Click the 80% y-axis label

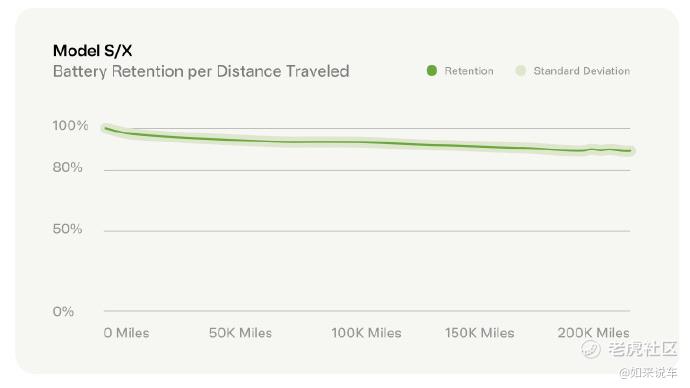67,167
